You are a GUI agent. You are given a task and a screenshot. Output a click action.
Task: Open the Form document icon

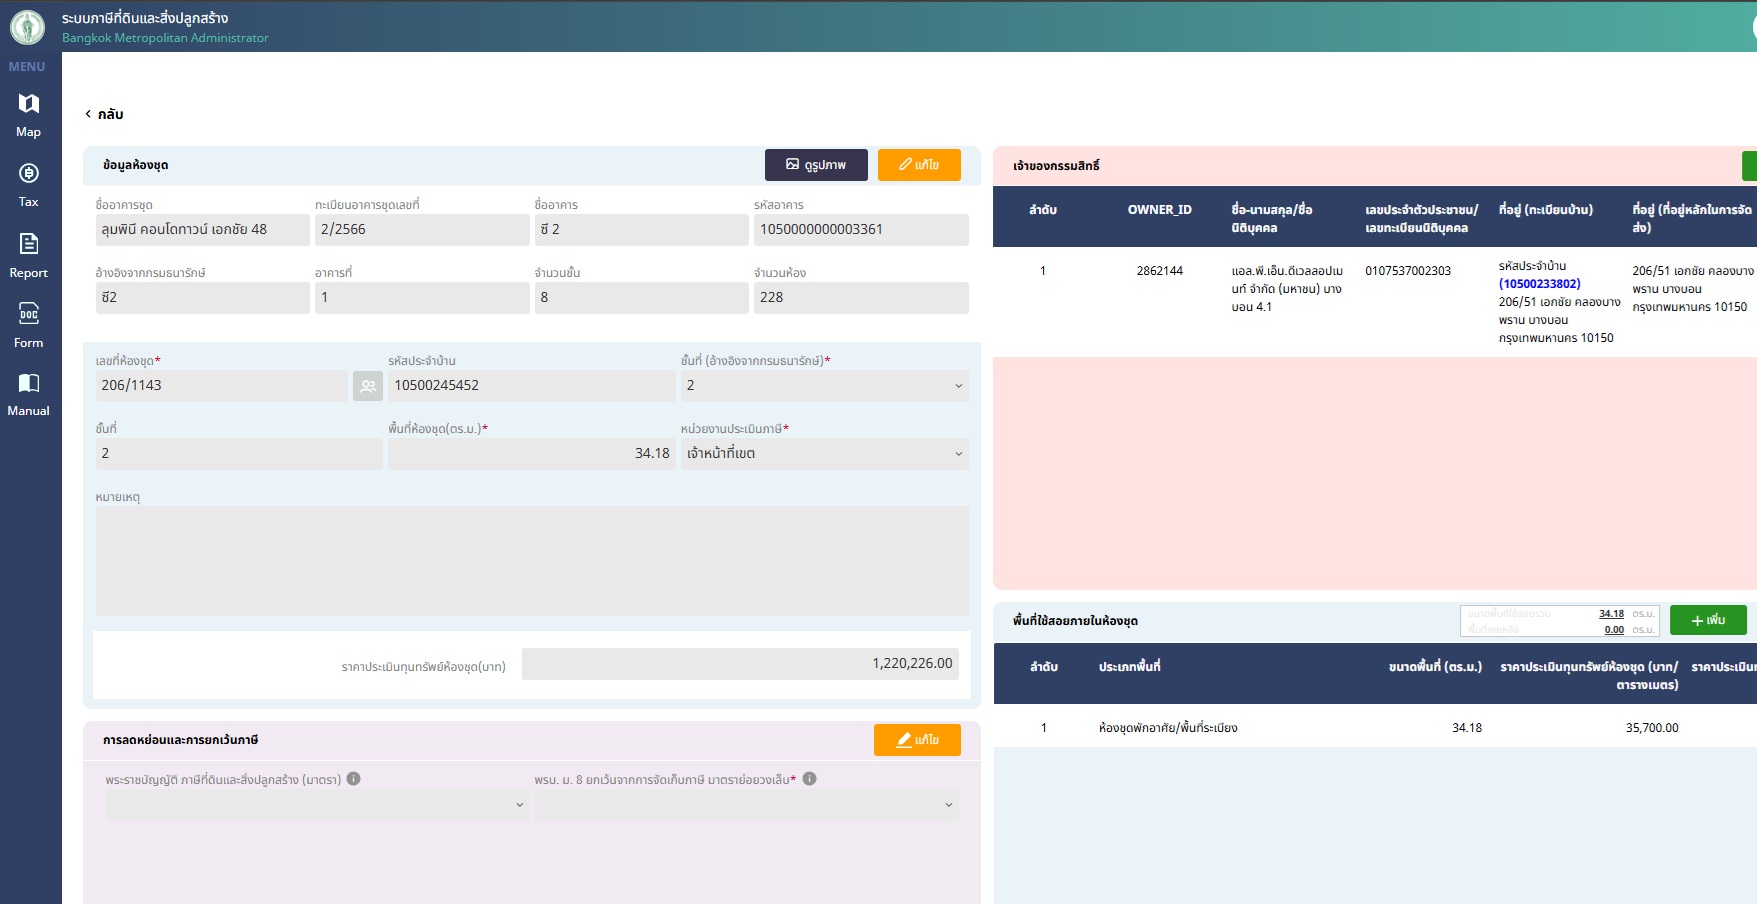pyautogui.click(x=29, y=314)
